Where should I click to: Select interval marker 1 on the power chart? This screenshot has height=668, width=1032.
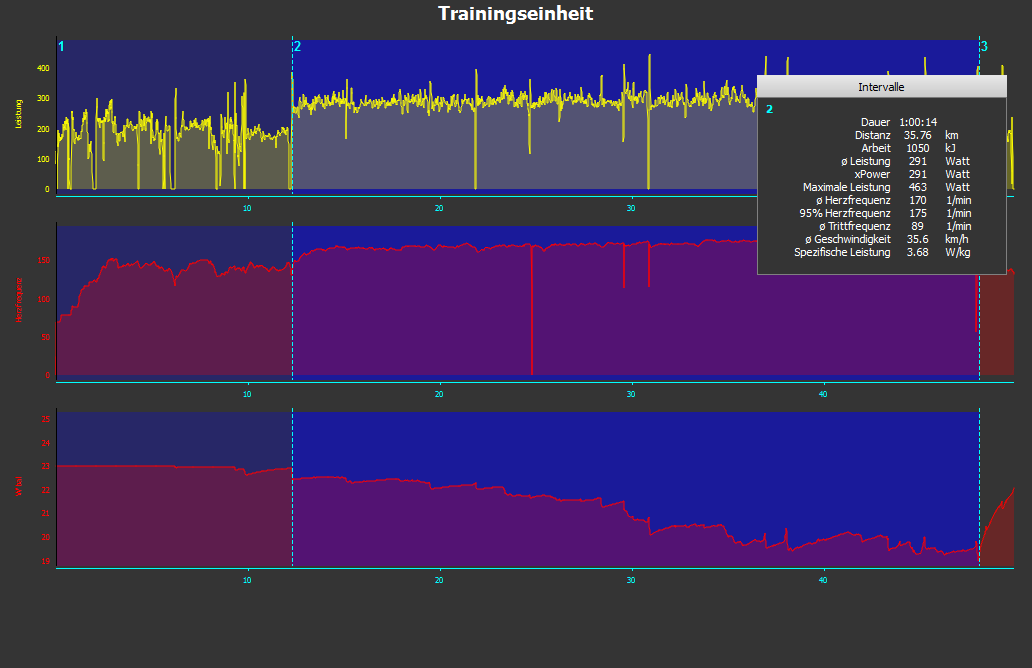61,47
